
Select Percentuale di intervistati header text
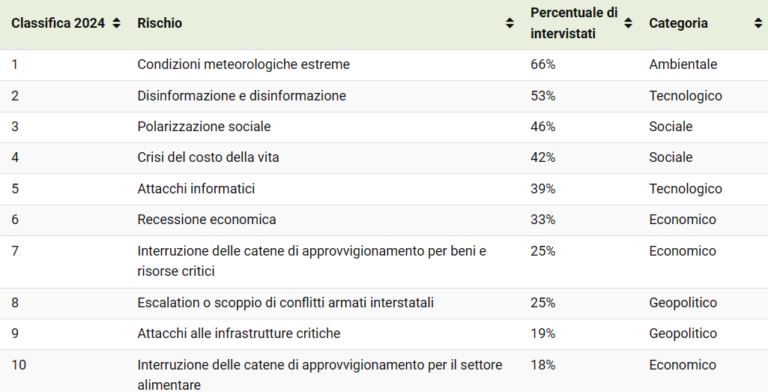[x=574, y=23]
